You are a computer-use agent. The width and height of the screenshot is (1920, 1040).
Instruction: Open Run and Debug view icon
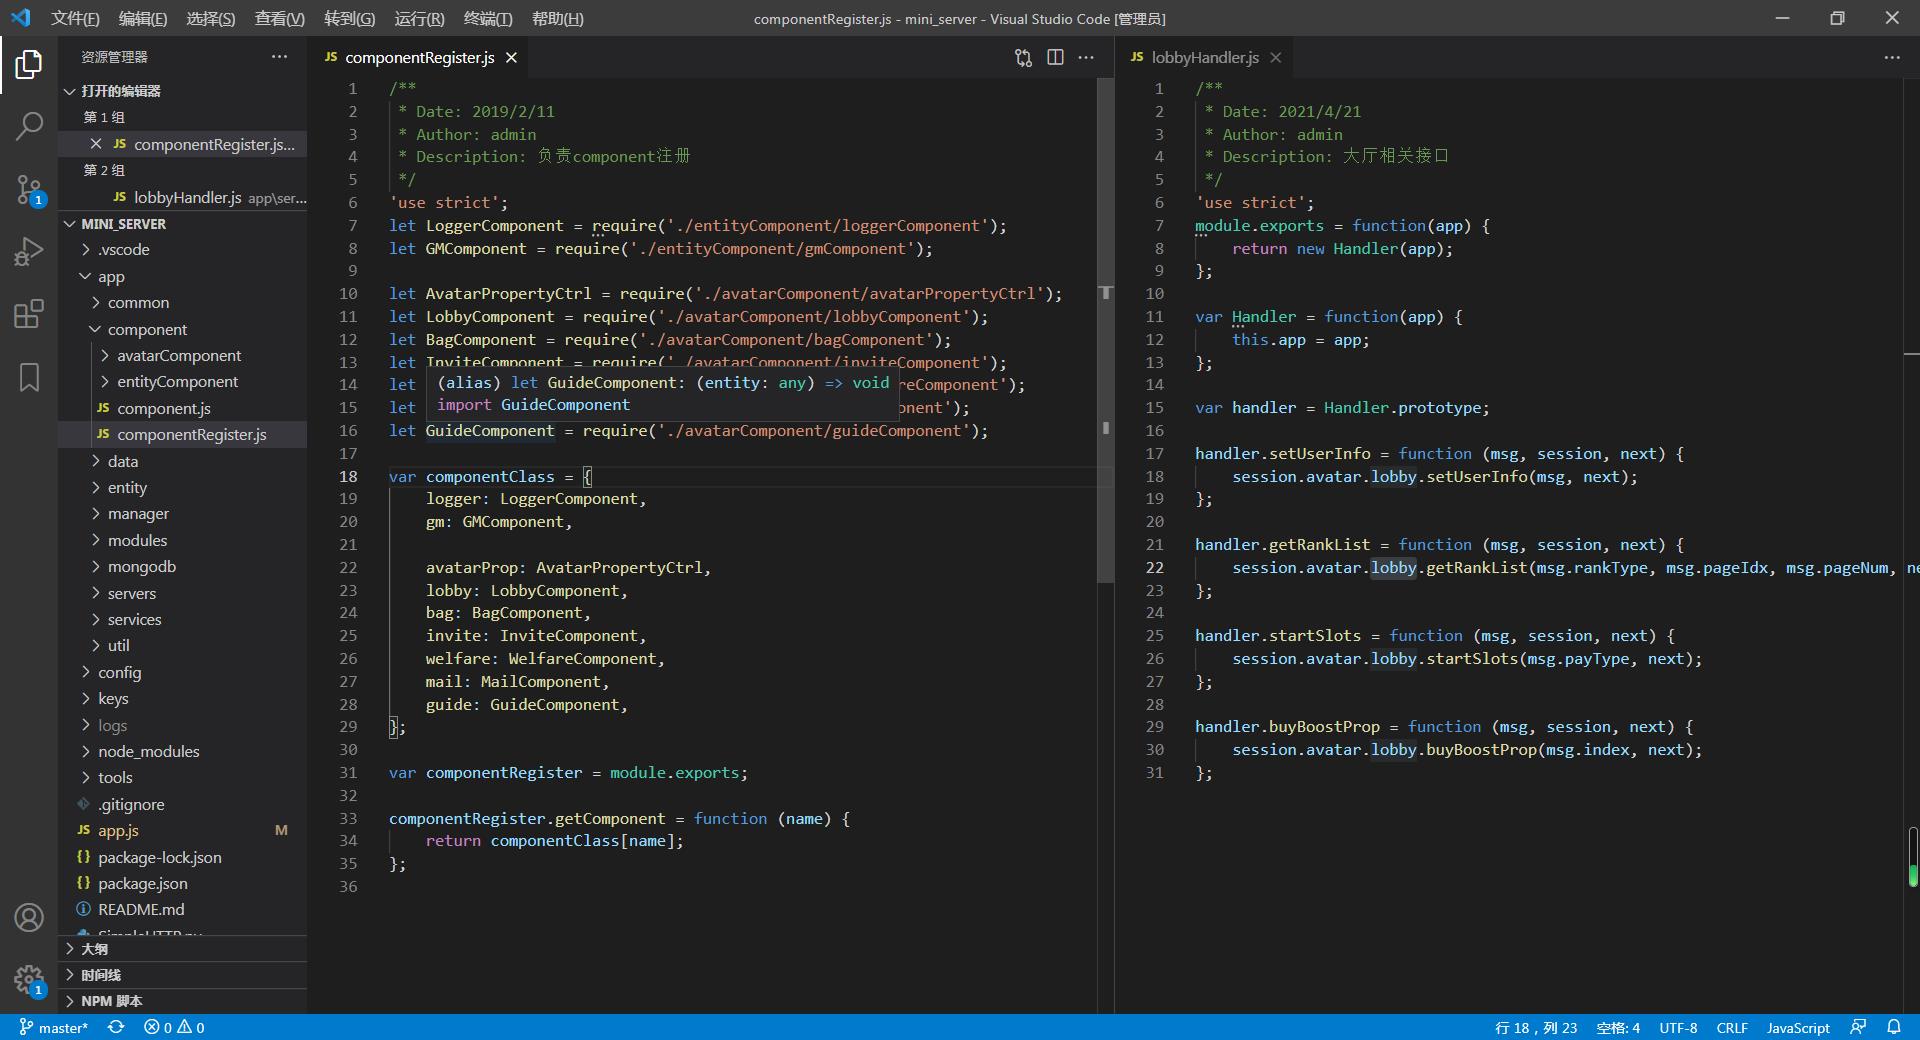point(29,251)
